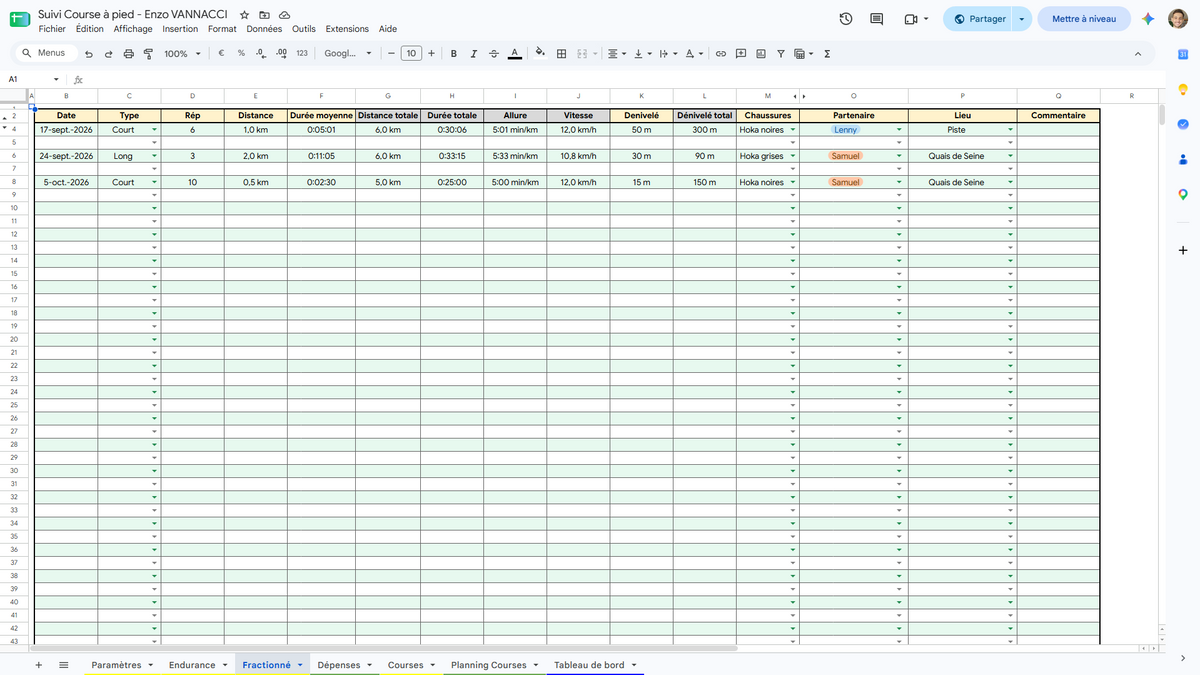Create a filter
Viewport: 1200px width, 675px height.
click(781, 54)
